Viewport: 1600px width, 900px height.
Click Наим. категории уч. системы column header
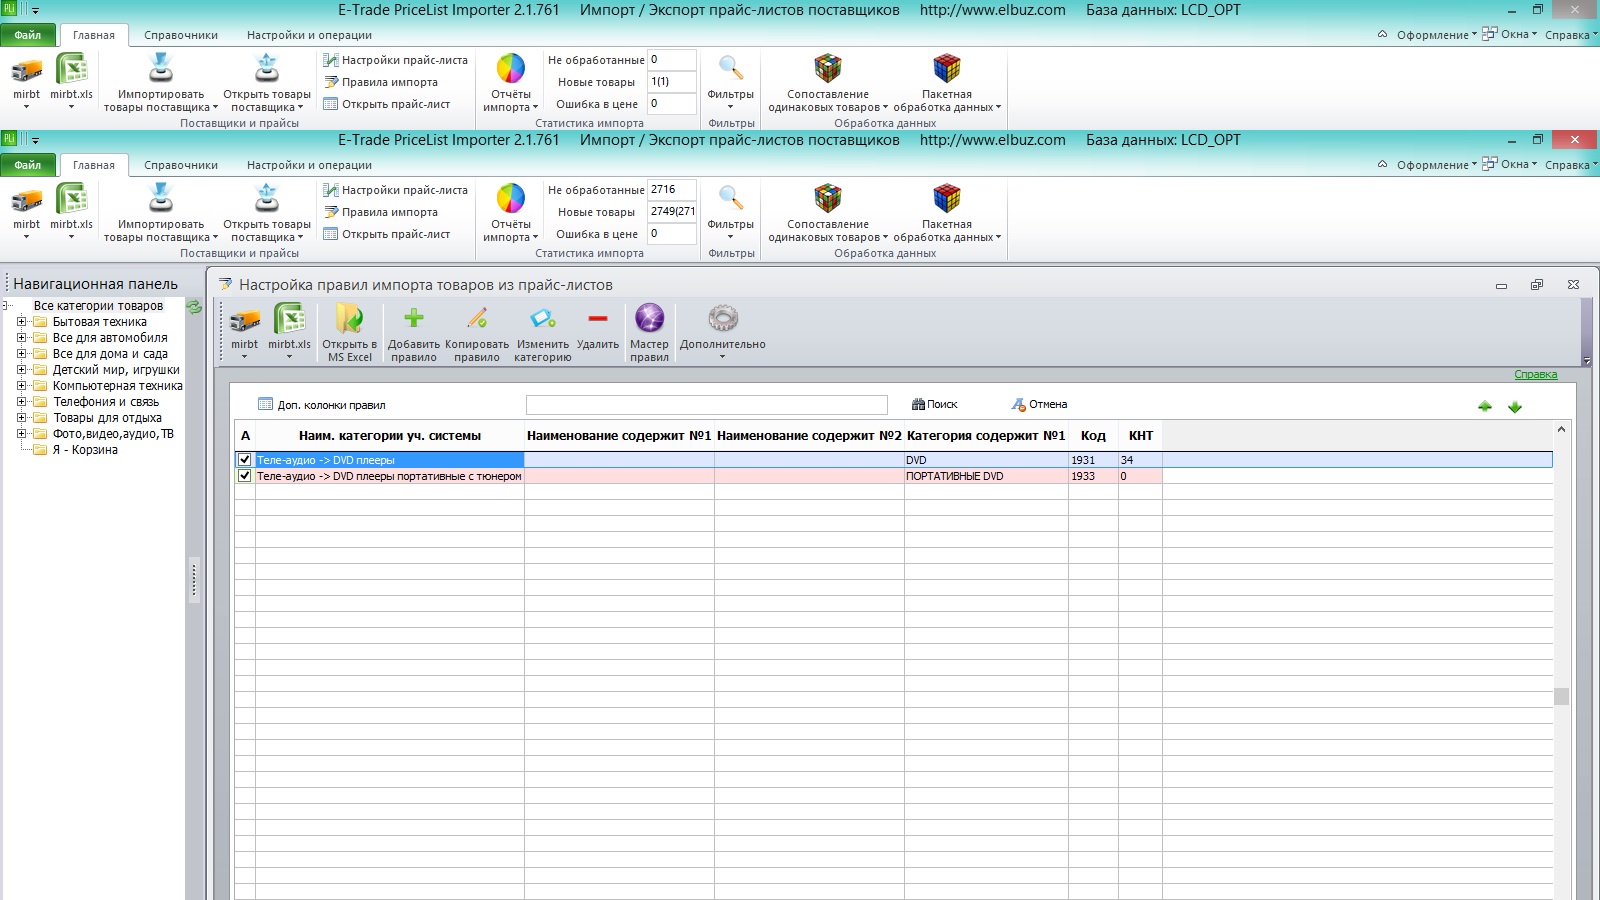tap(390, 436)
